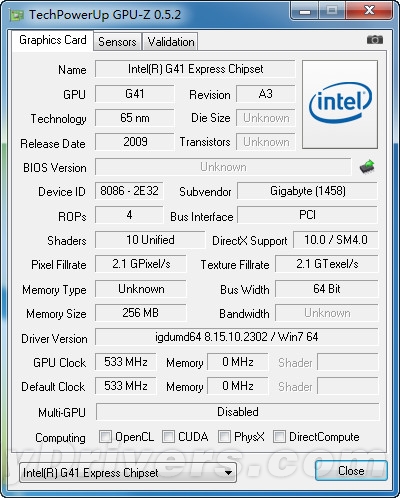This screenshot has height=498, width=400.
Task: Click Subvendor field Gigabyte (1458)
Action: pos(307,191)
